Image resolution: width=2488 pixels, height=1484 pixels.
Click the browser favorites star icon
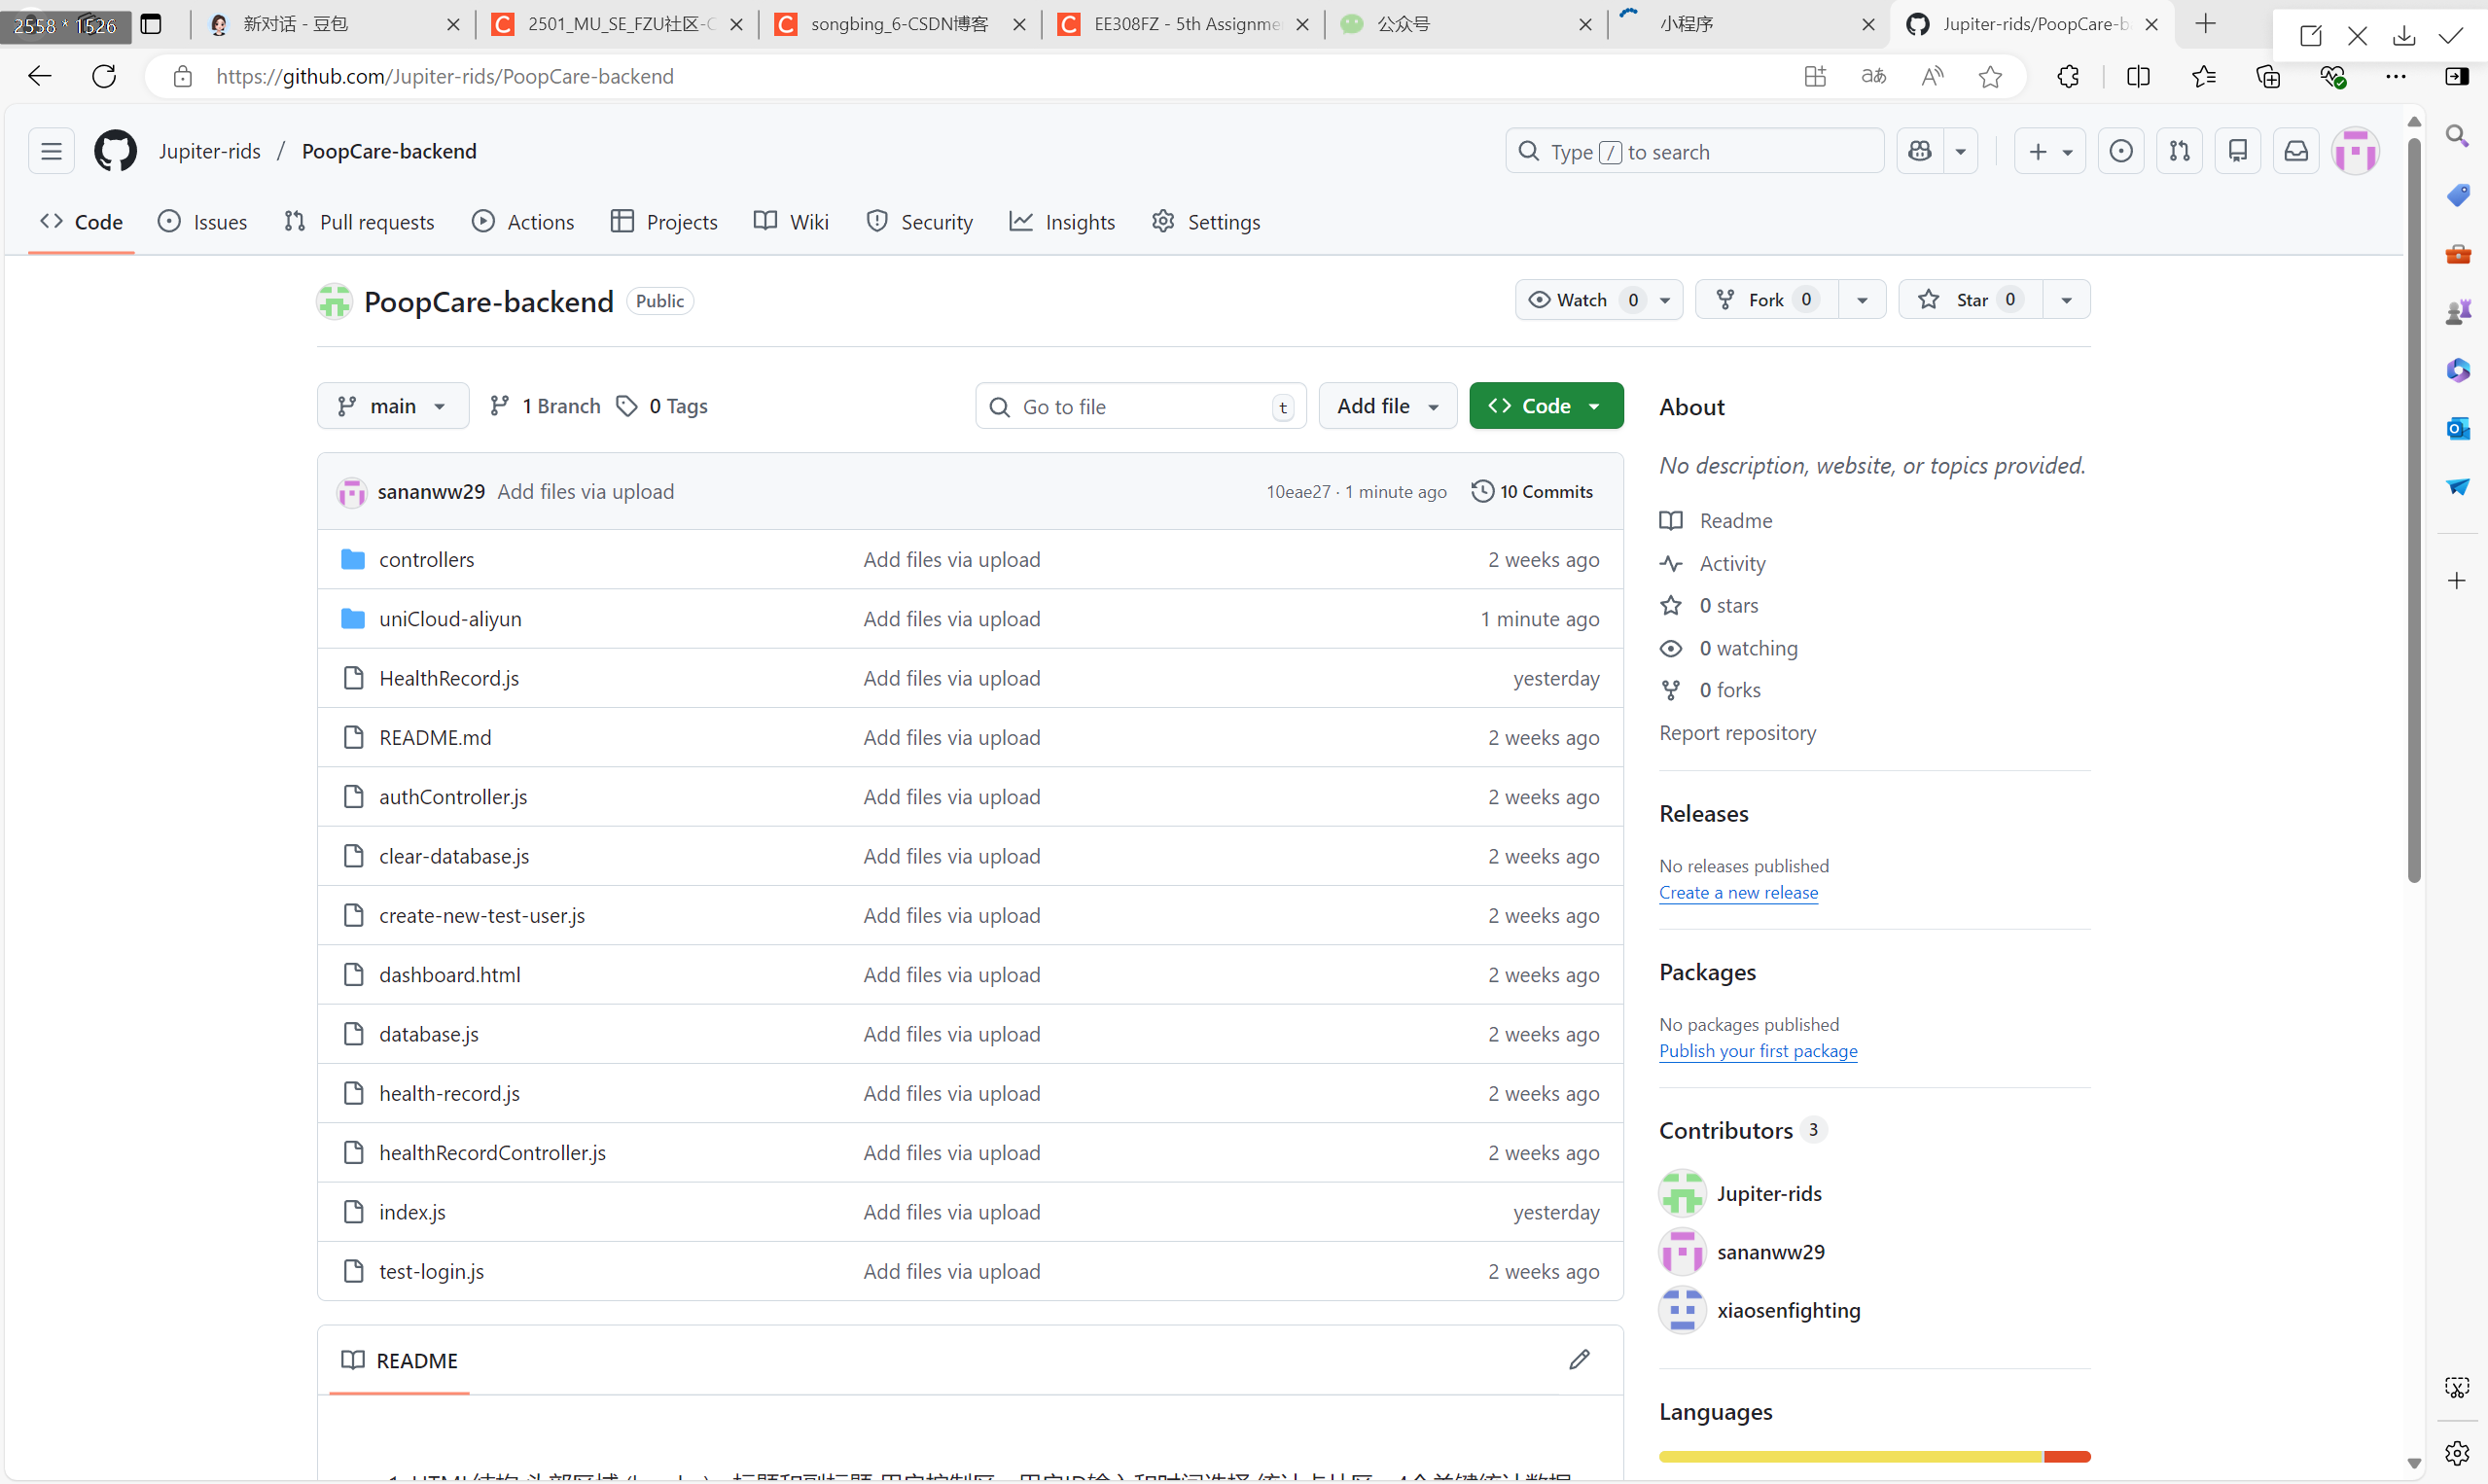pyautogui.click(x=1990, y=76)
